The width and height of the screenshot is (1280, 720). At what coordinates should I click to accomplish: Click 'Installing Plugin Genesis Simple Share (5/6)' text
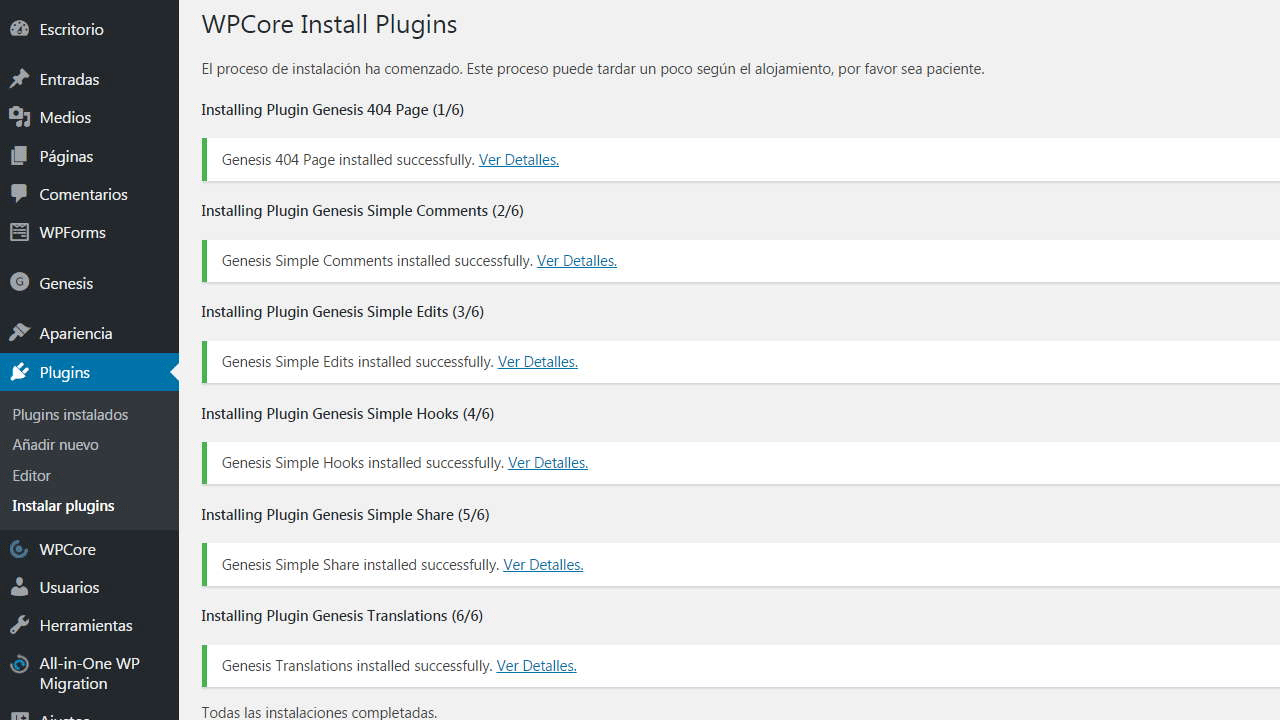[345, 515]
